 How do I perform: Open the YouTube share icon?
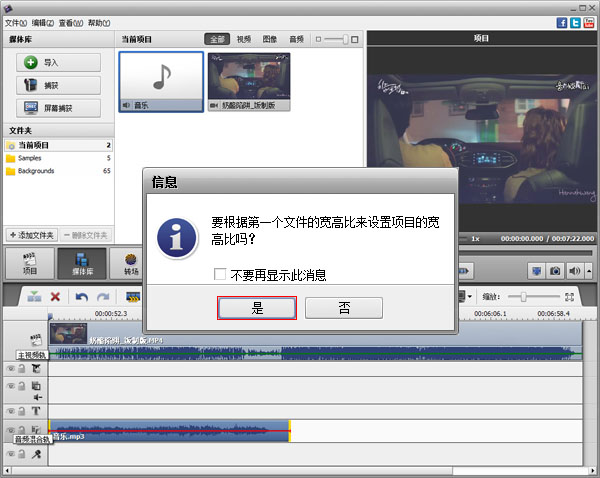point(589,23)
